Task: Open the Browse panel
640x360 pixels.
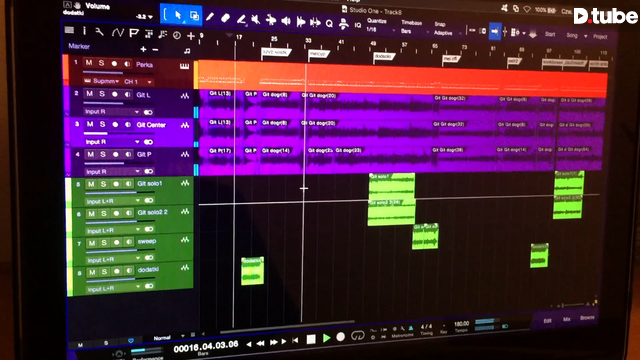Action: [587, 318]
